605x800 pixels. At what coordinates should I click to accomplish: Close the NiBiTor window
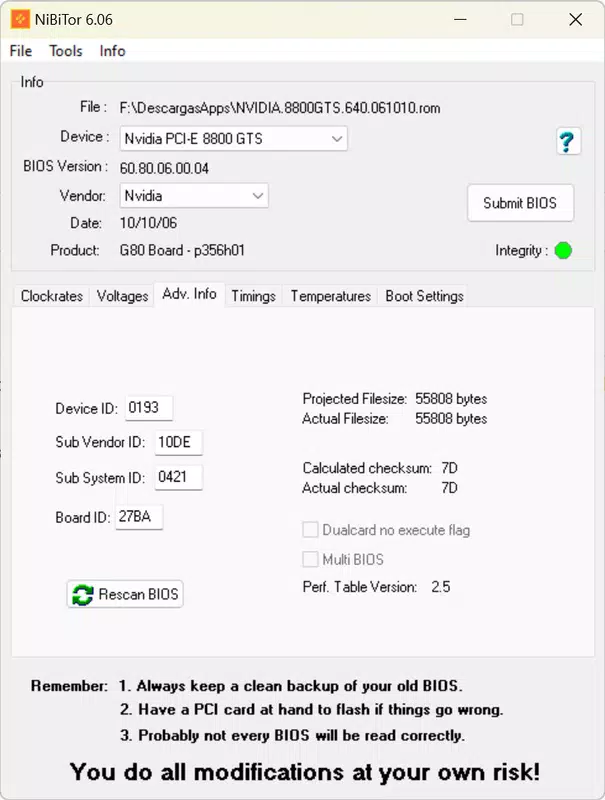(x=576, y=20)
